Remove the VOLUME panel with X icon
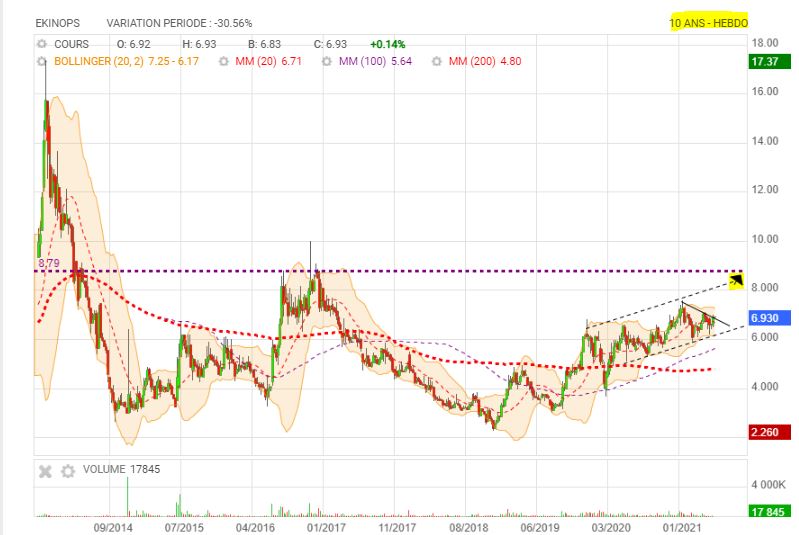 45,471
